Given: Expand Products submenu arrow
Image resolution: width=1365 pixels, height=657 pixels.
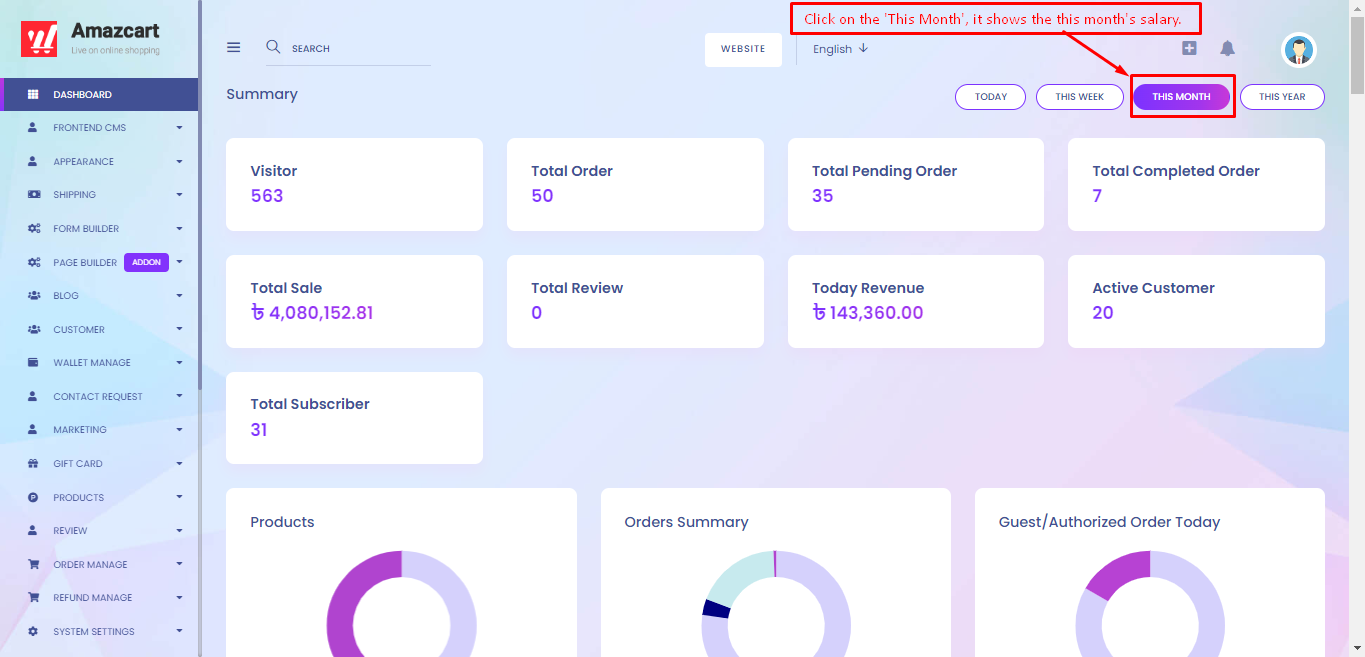Looking at the screenshot, I should coord(179,496).
